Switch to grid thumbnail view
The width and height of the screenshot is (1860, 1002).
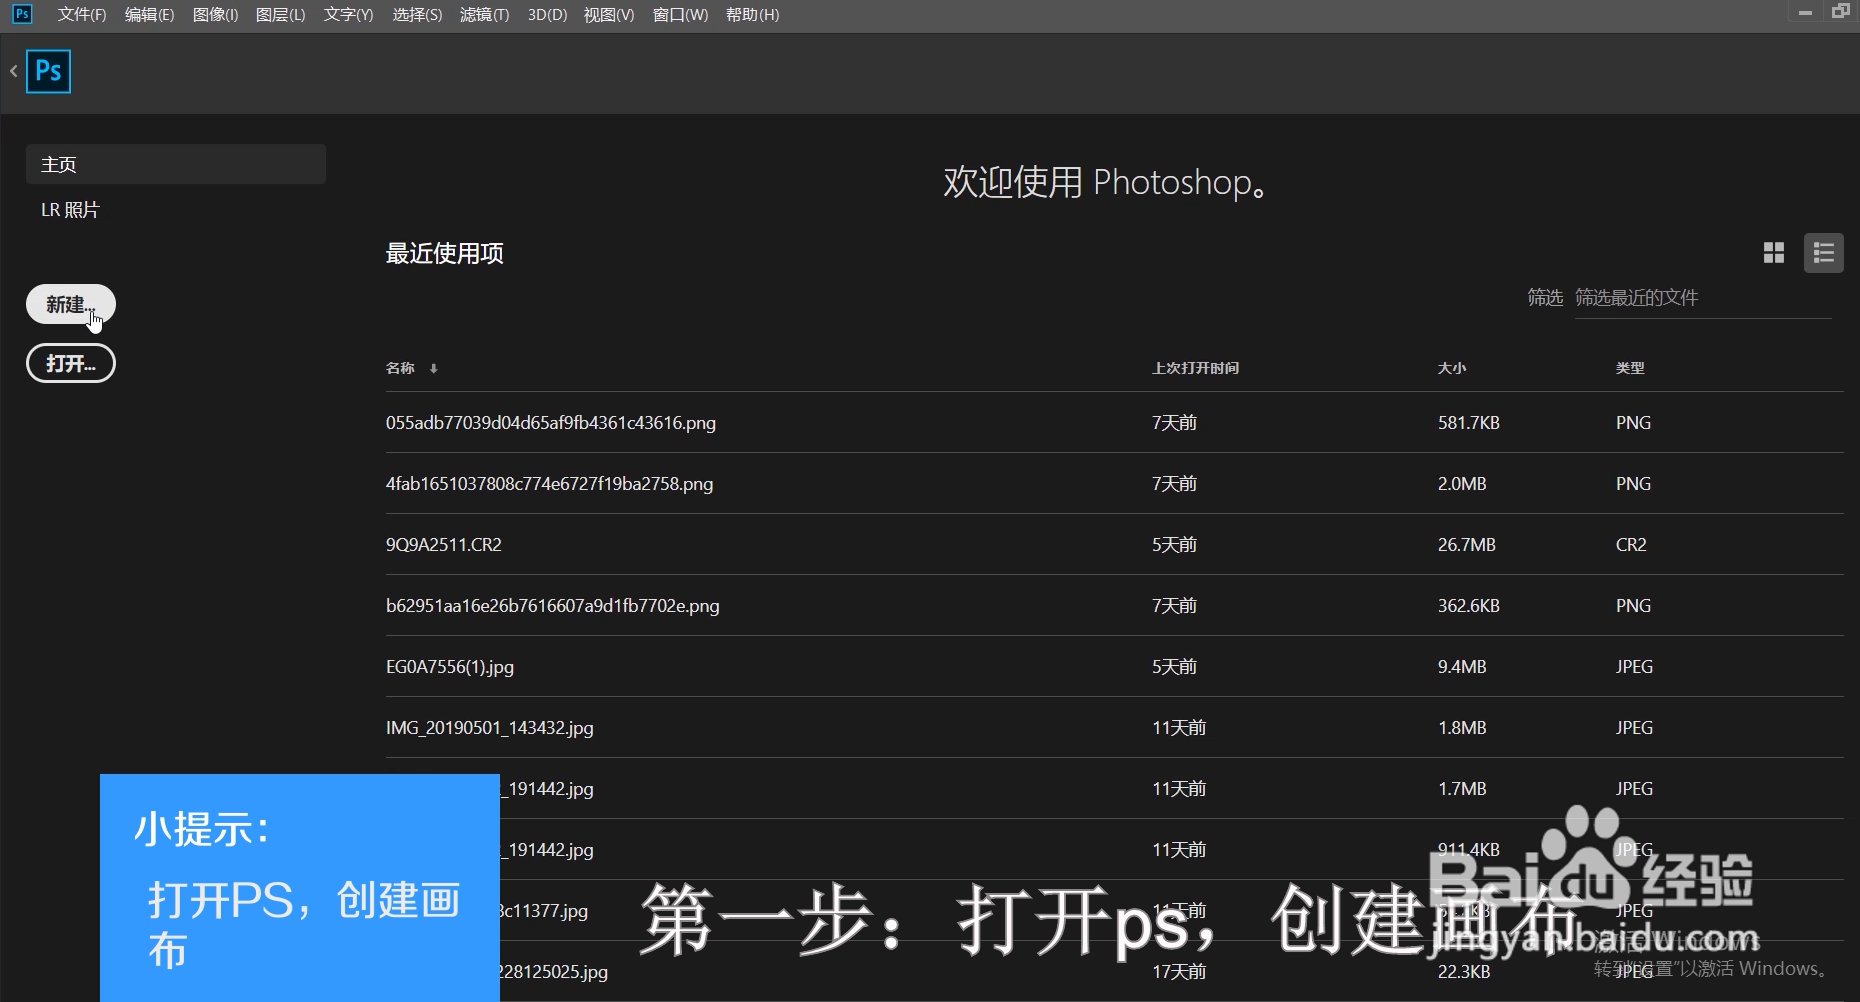pyautogui.click(x=1774, y=253)
